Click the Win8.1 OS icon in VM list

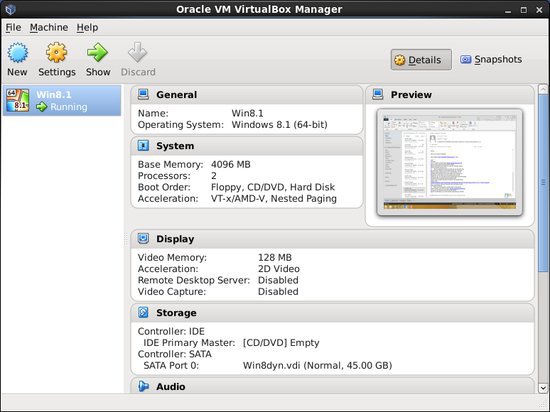(x=18, y=100)
